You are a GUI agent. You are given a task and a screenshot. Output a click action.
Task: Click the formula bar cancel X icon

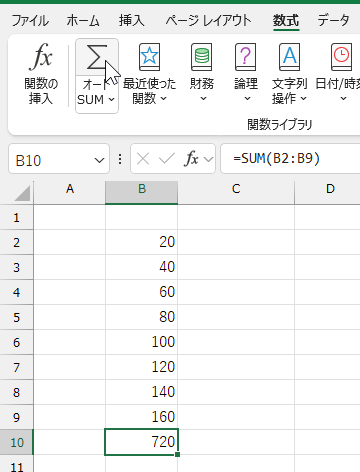click(143, 159)
